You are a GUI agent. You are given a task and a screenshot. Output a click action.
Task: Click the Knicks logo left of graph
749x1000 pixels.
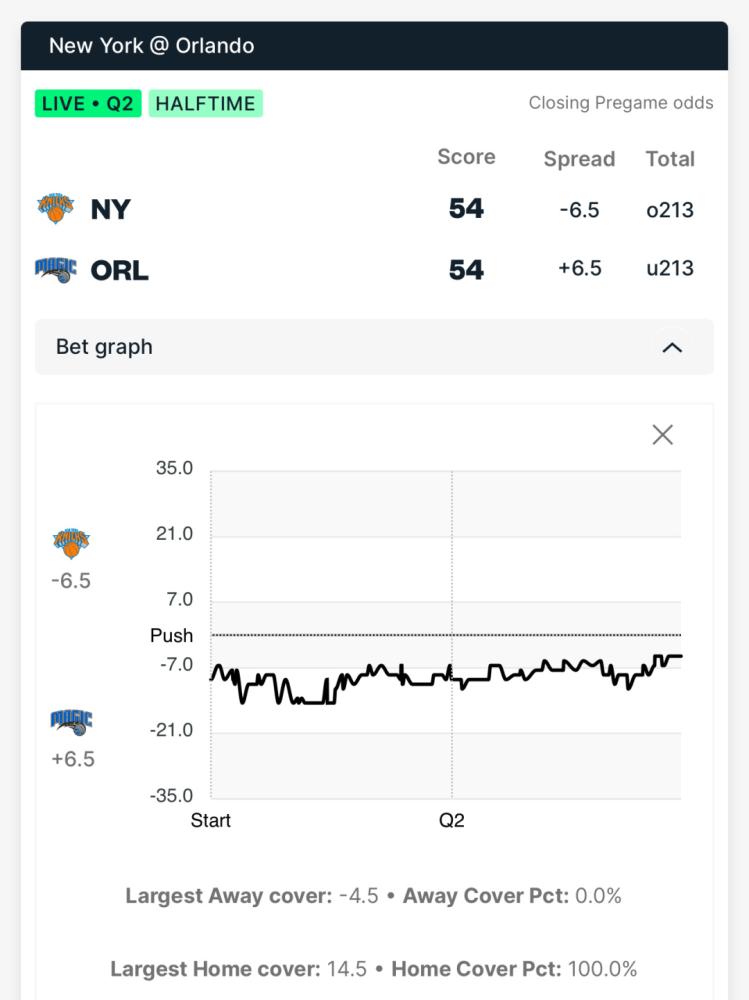71,543
